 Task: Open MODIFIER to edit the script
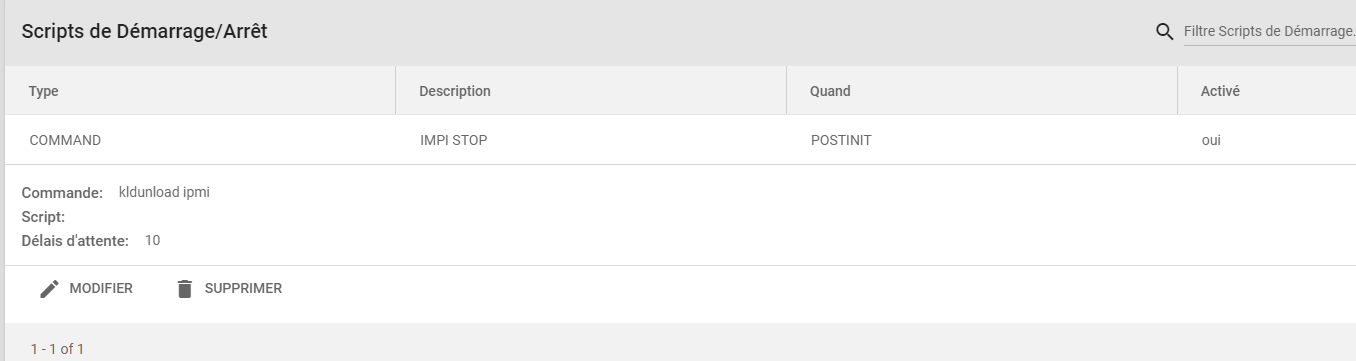tap(86, 289)
